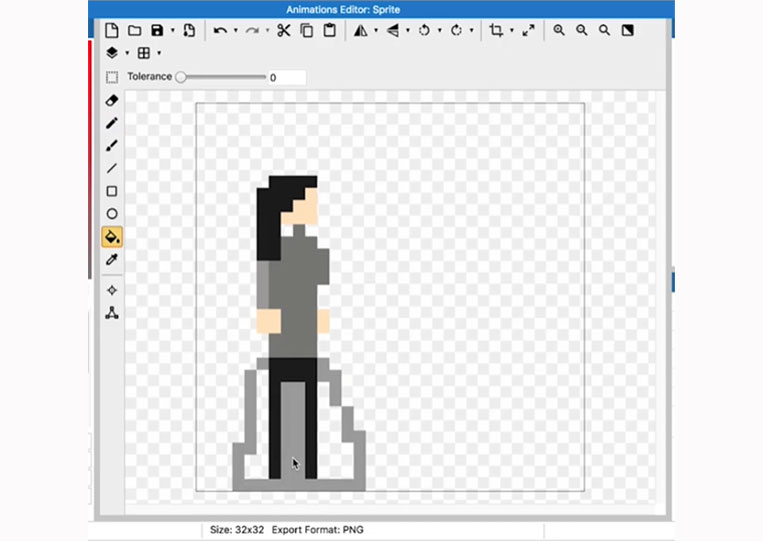Screen dimensions: 763x541
Task: Select the Line tool
Action: [x=112, y=168]
